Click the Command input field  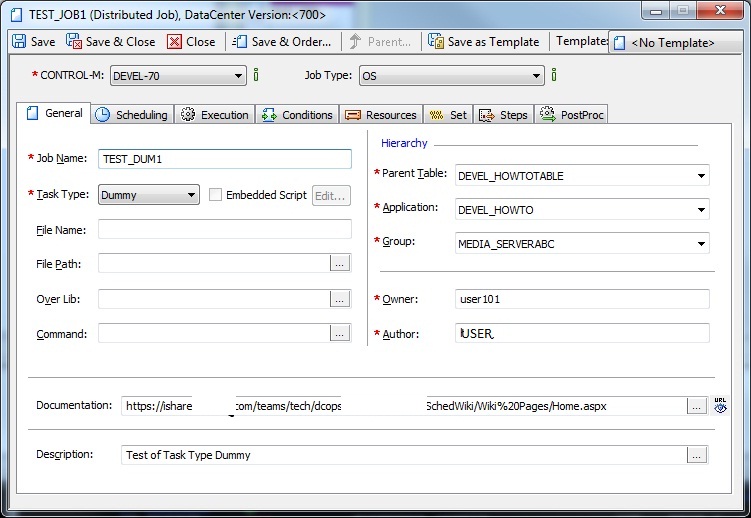(214, 333)
